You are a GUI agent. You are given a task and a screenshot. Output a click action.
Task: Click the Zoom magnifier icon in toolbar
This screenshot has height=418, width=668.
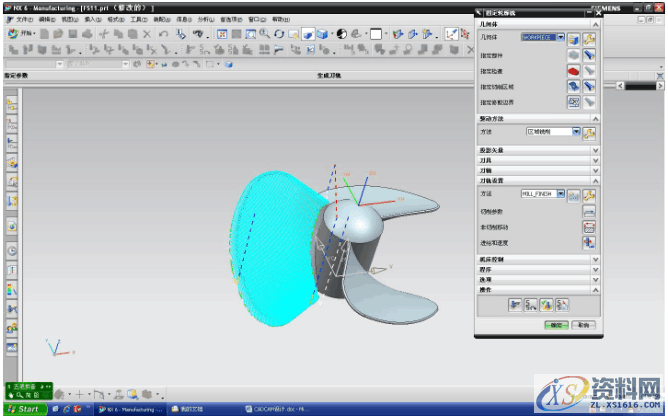[264, 34]
